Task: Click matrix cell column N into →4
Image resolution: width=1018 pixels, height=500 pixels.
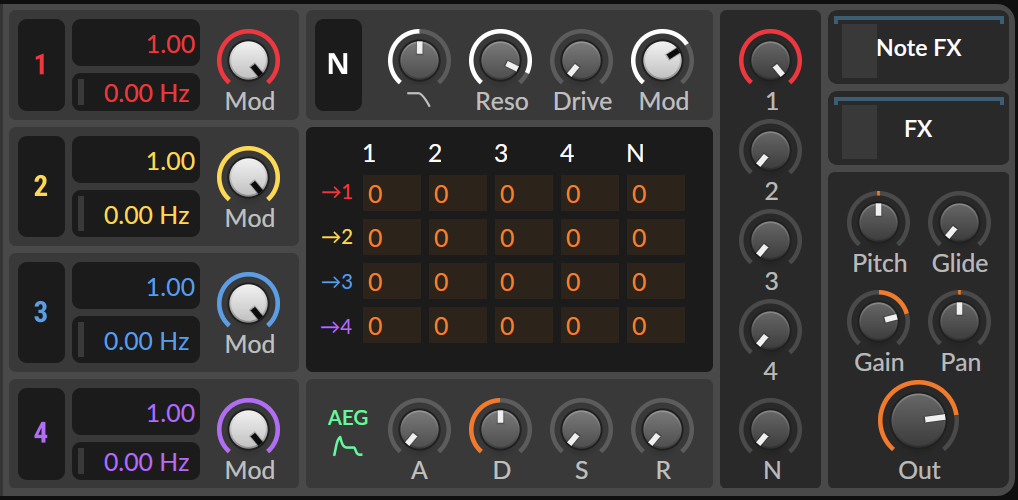Action: 656,325
